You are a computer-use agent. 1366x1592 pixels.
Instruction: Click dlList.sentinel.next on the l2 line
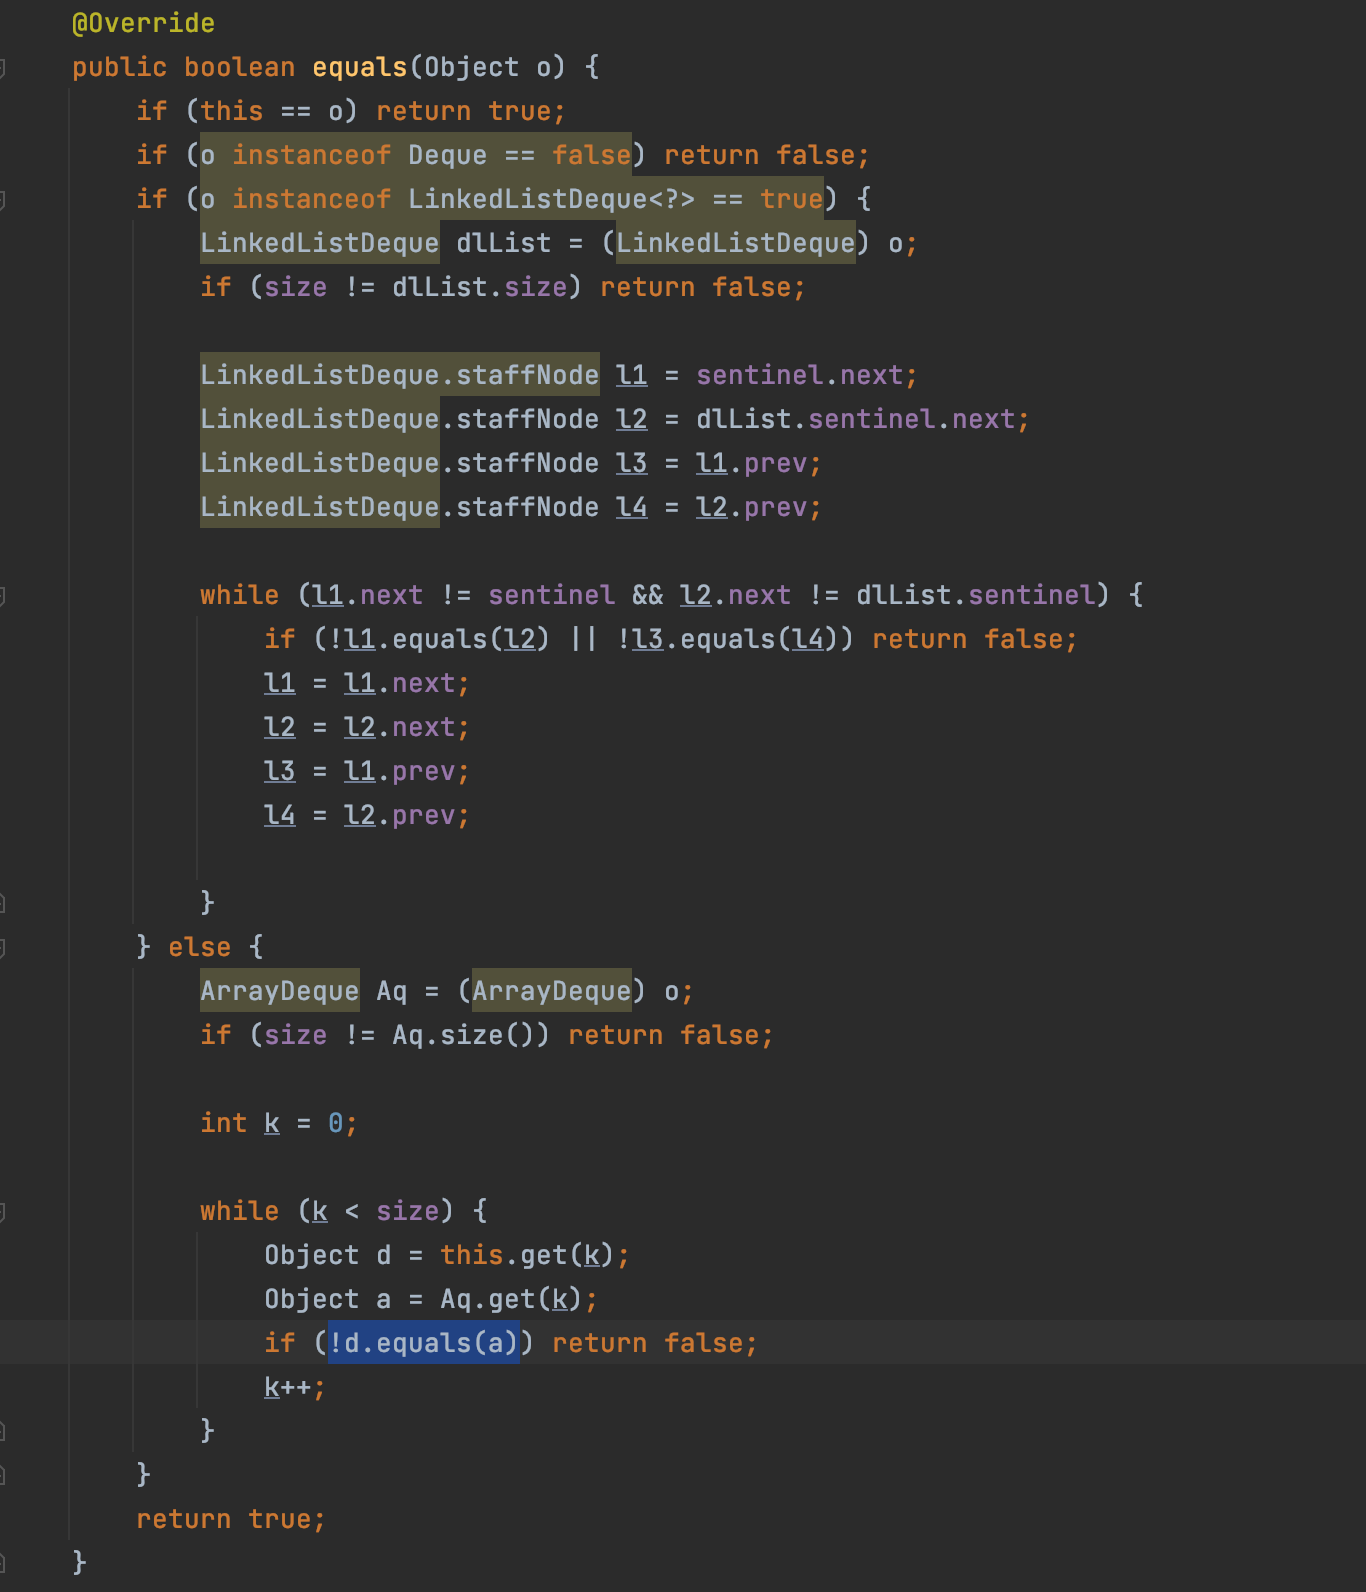(855, 419)
